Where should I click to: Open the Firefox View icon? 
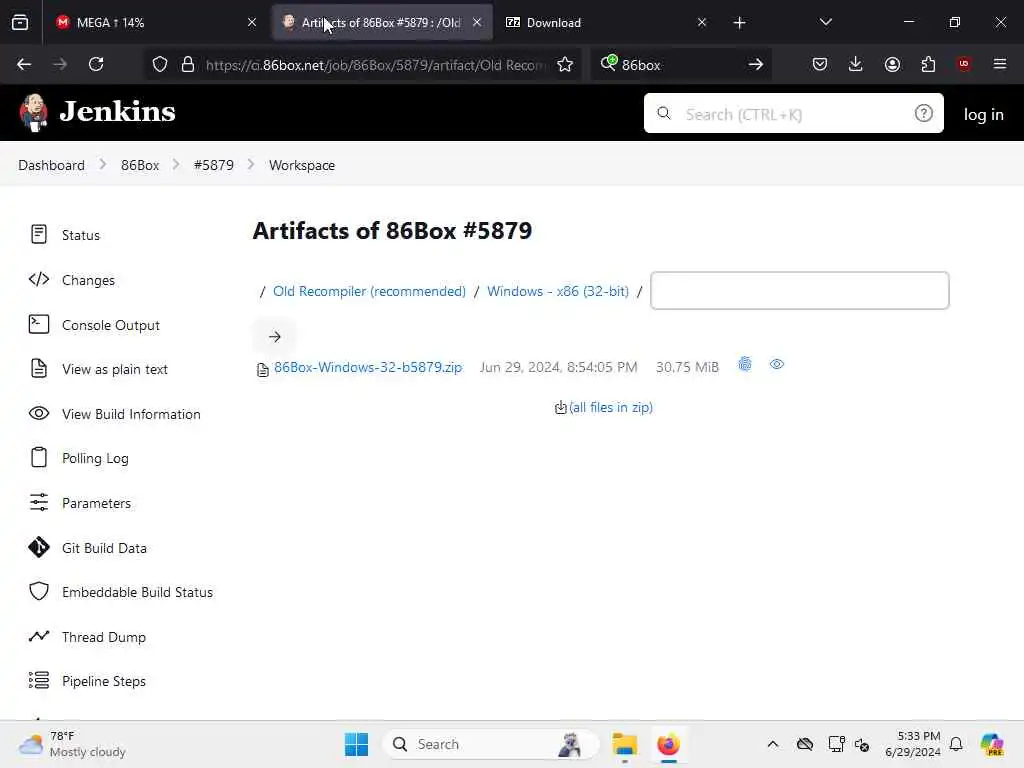pyautogui.click(x=20, y=23)
